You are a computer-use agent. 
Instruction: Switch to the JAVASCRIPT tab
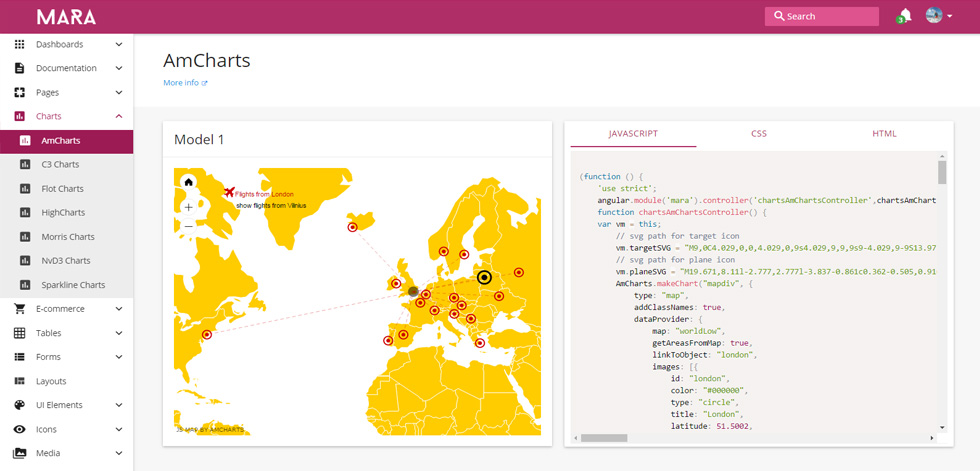point(633,134)
